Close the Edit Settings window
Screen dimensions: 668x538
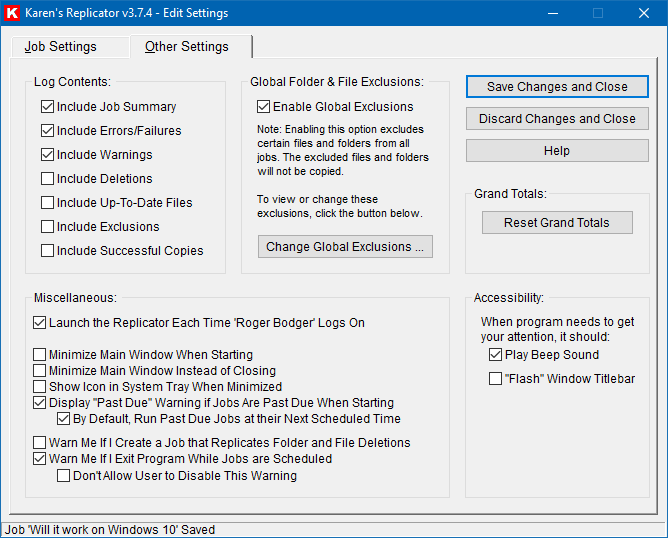pos(644,13)
